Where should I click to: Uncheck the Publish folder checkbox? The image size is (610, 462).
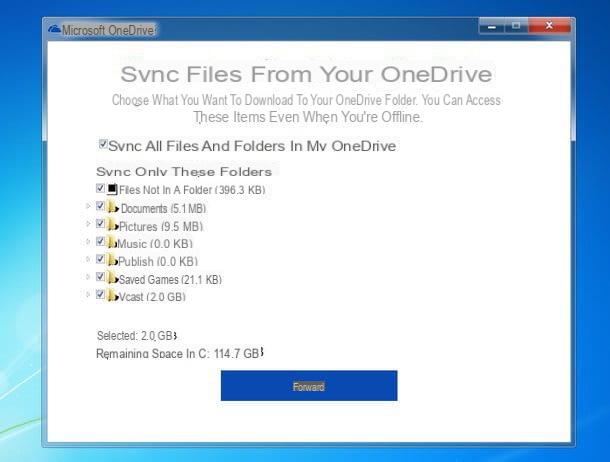coord(100,259)
